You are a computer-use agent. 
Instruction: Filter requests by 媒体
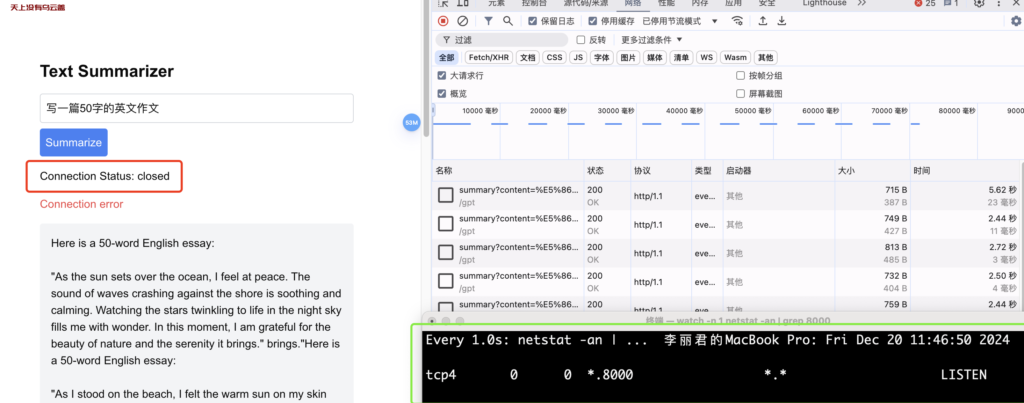coord(654,57)
